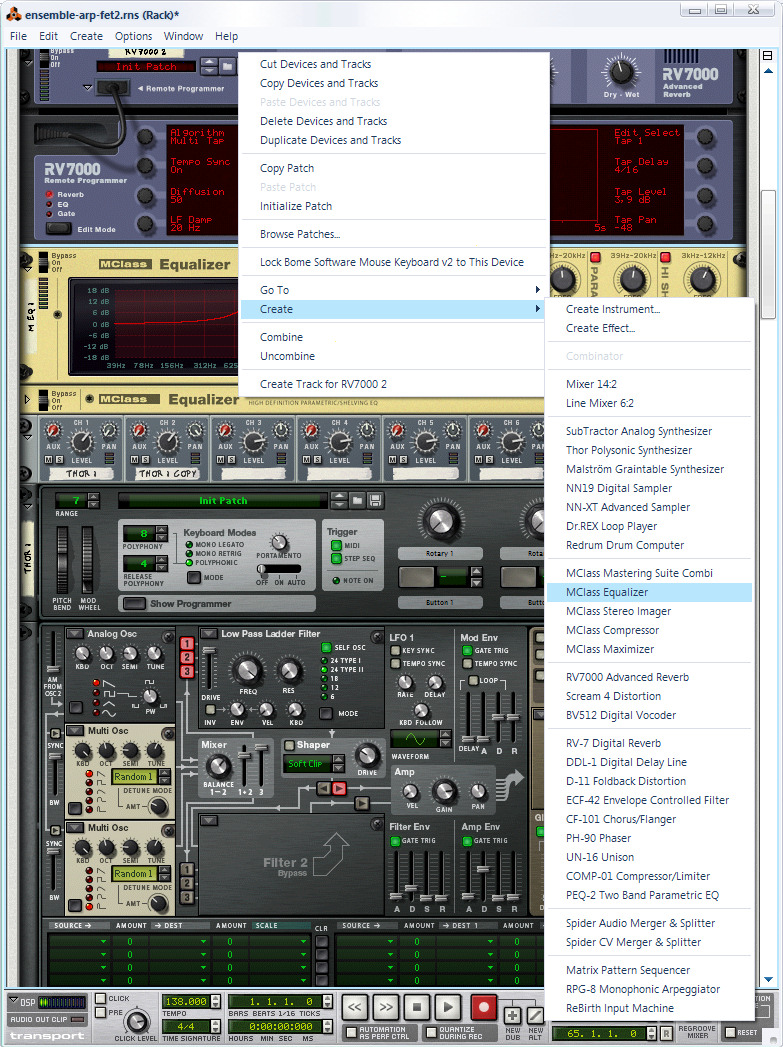Click the RV7000 browse patch folder icon
Image resolution: width=783 pixels, height=1047 pixels.
pos(228,66)
